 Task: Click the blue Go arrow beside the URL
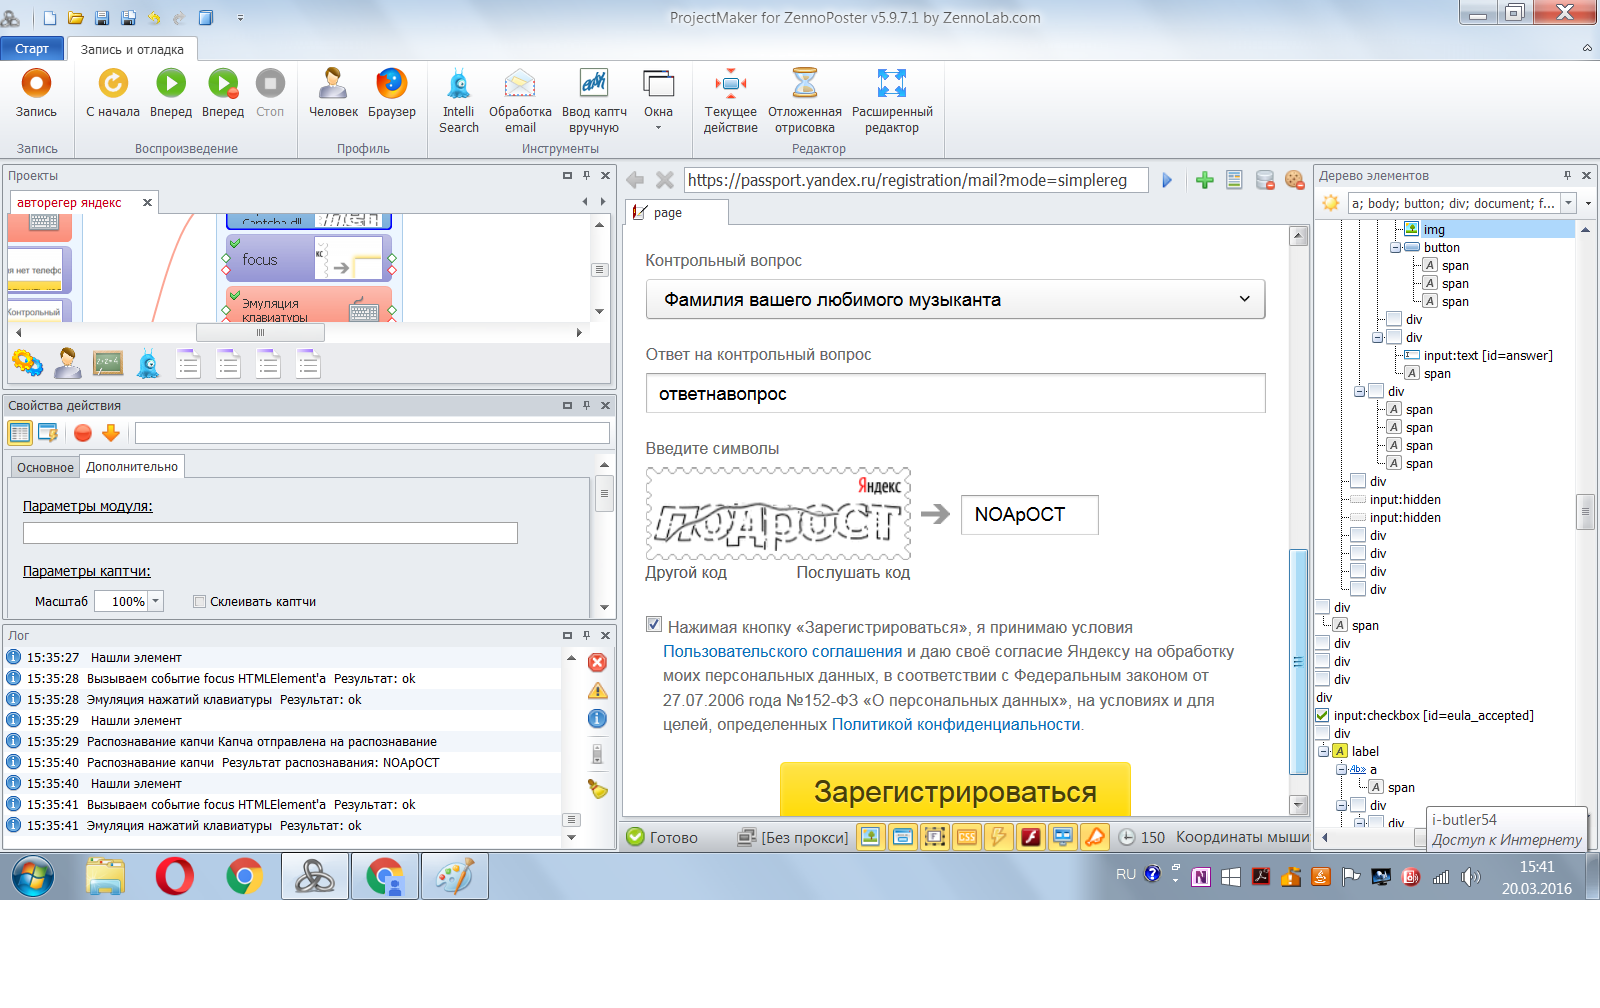coord(1167,180)
